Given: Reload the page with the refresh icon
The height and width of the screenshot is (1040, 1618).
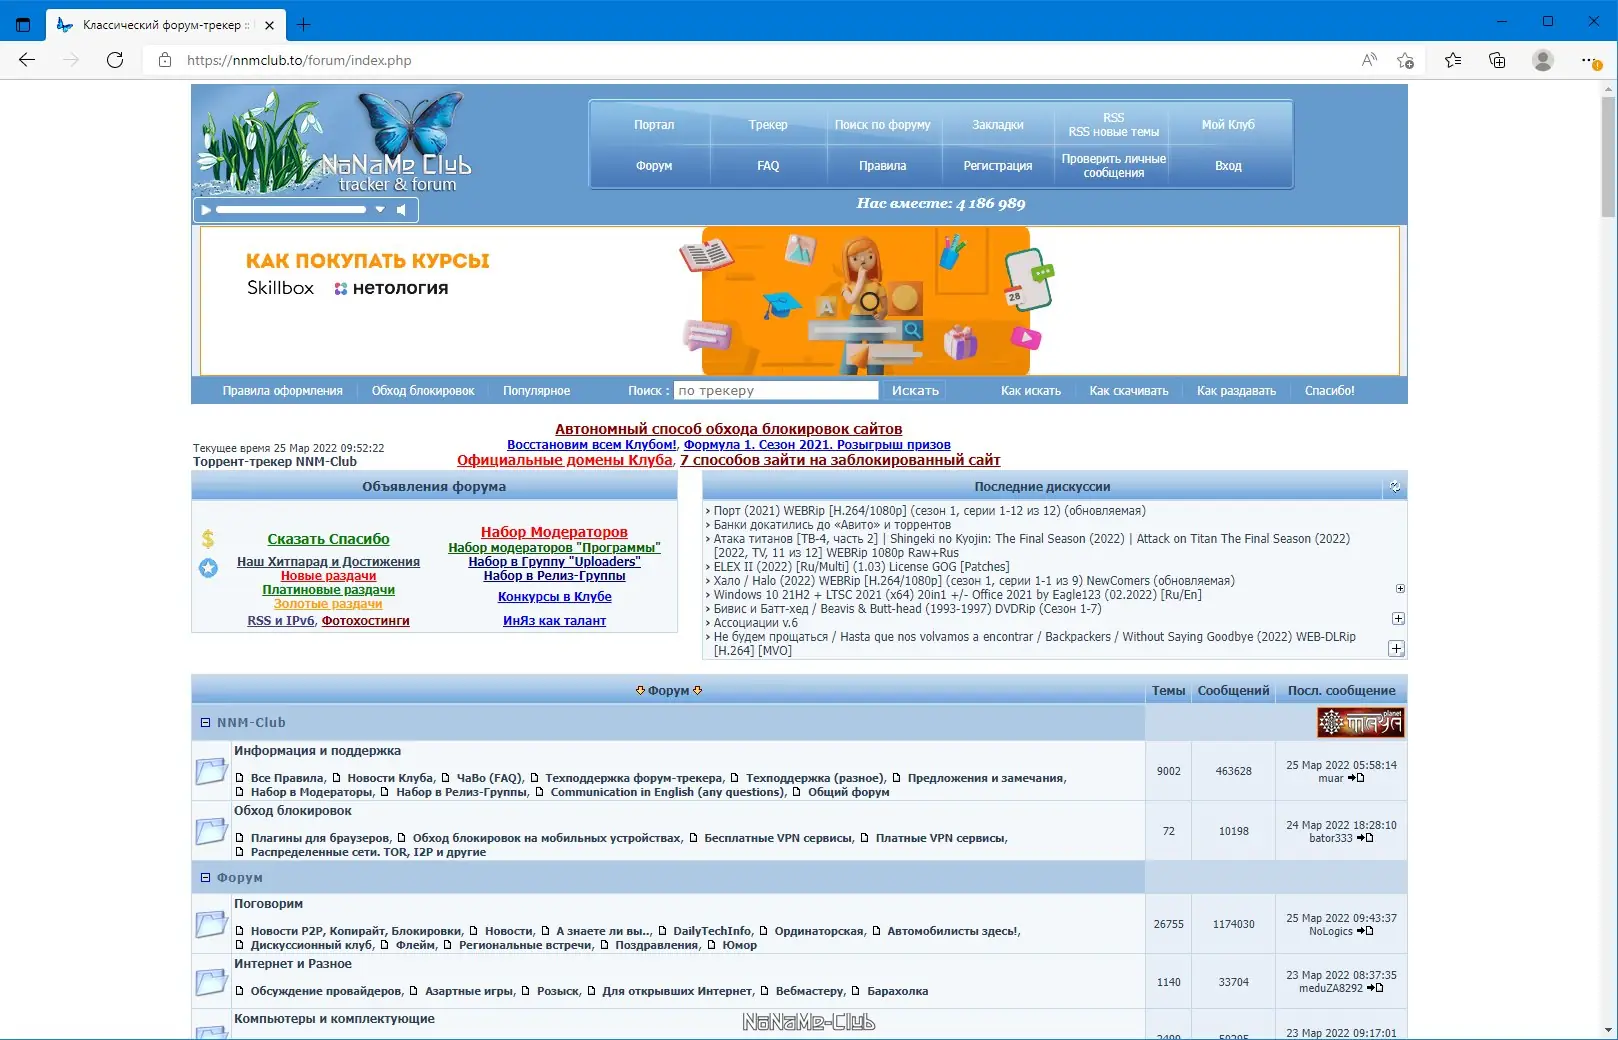Looking at the screenshot, I should click(x=115, y=60).
